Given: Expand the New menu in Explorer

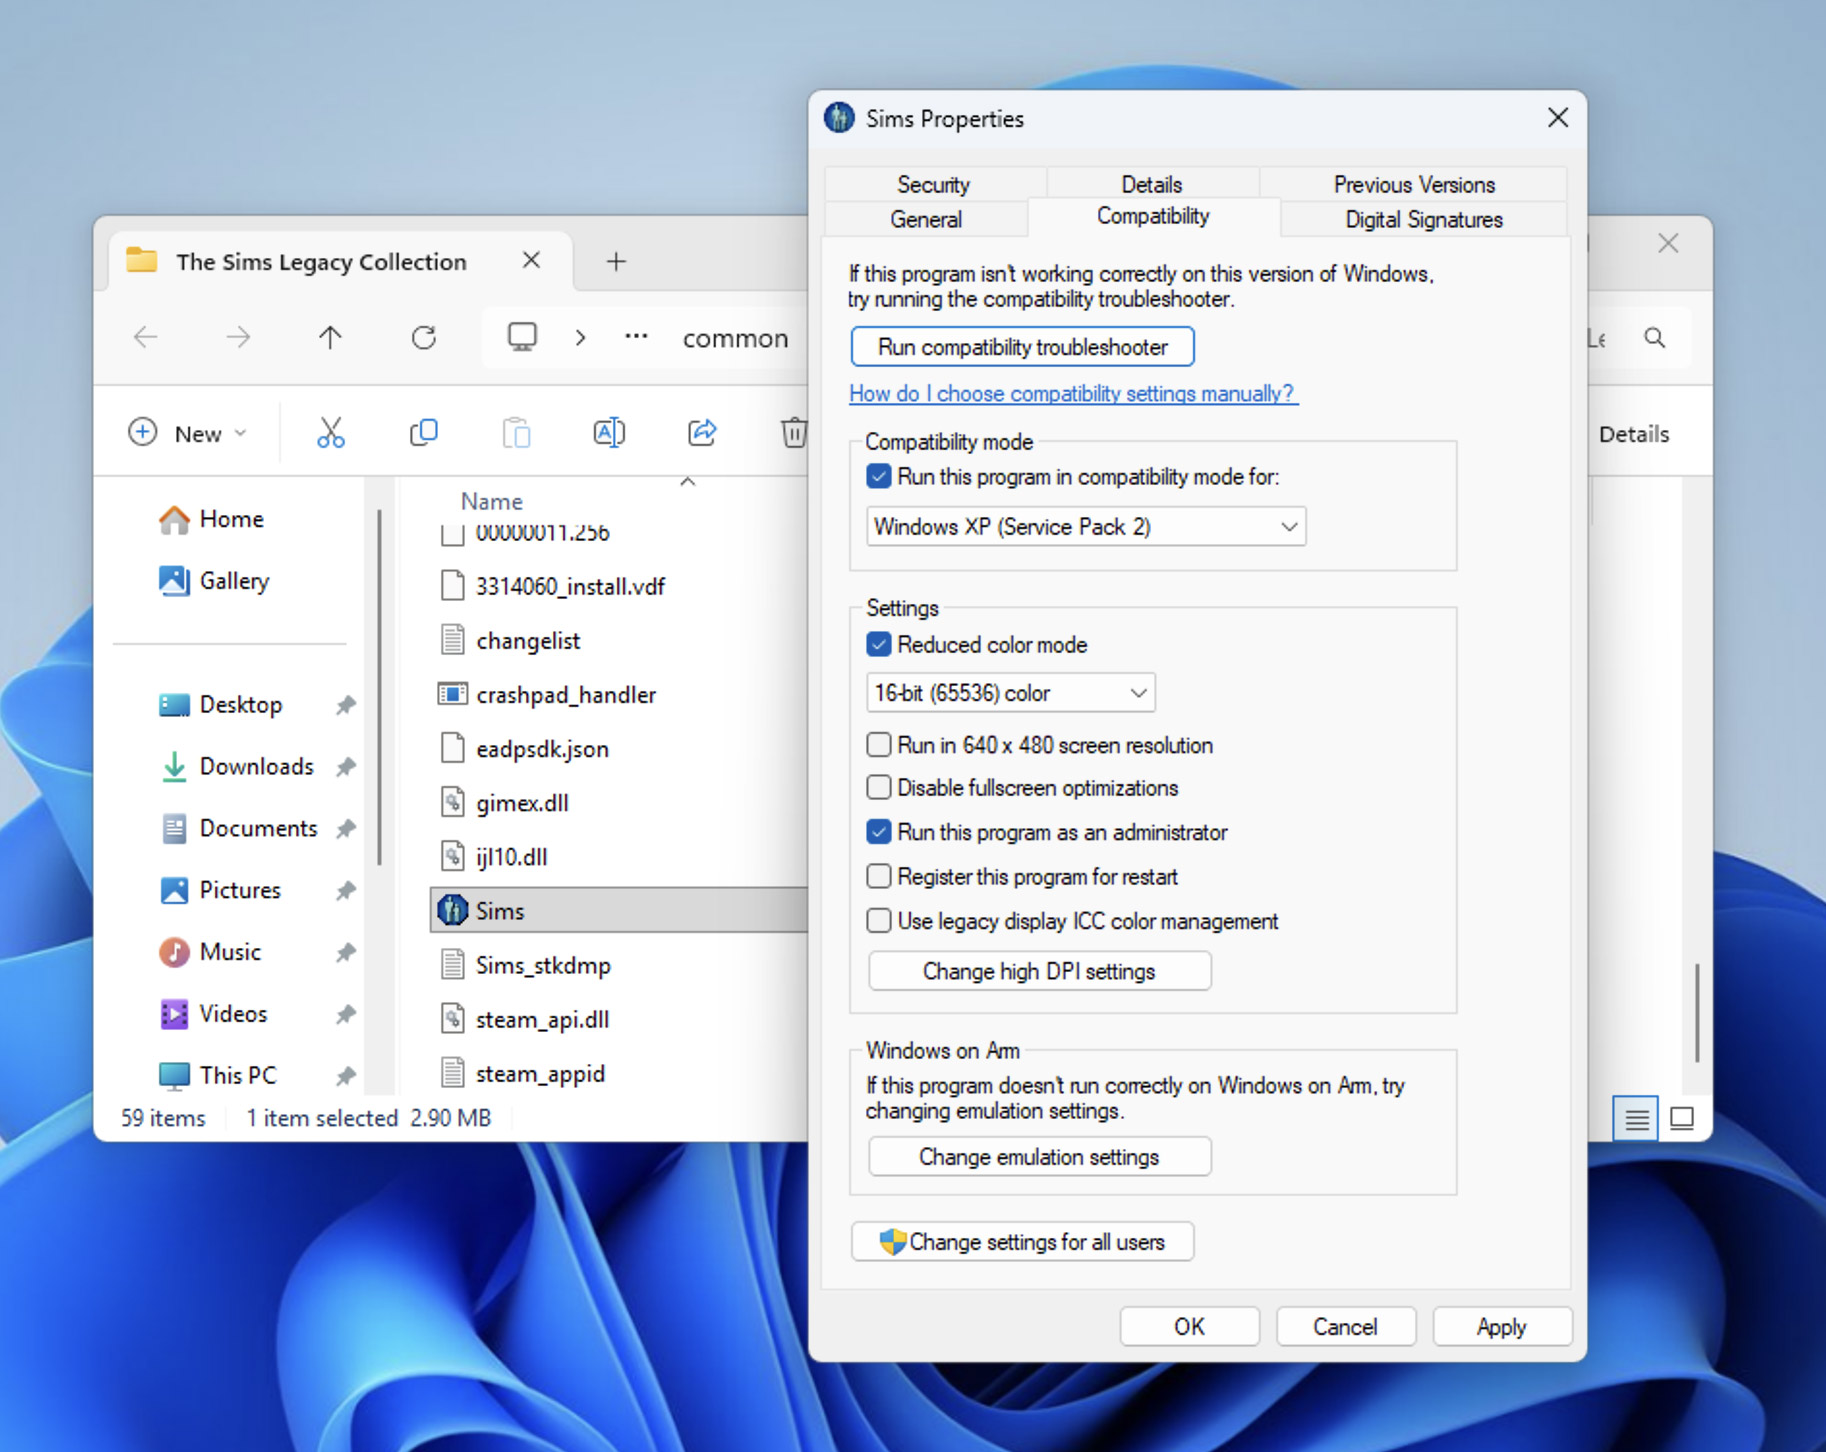Looking at the screenshot, I should point(188,433).
